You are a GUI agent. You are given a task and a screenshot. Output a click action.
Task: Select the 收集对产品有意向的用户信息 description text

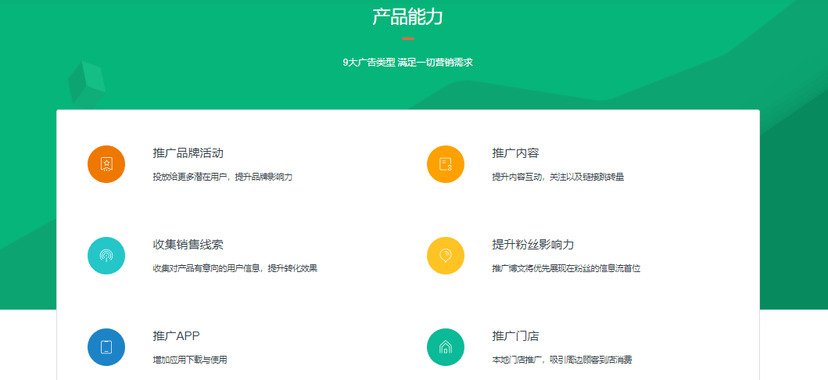point(235,269)
